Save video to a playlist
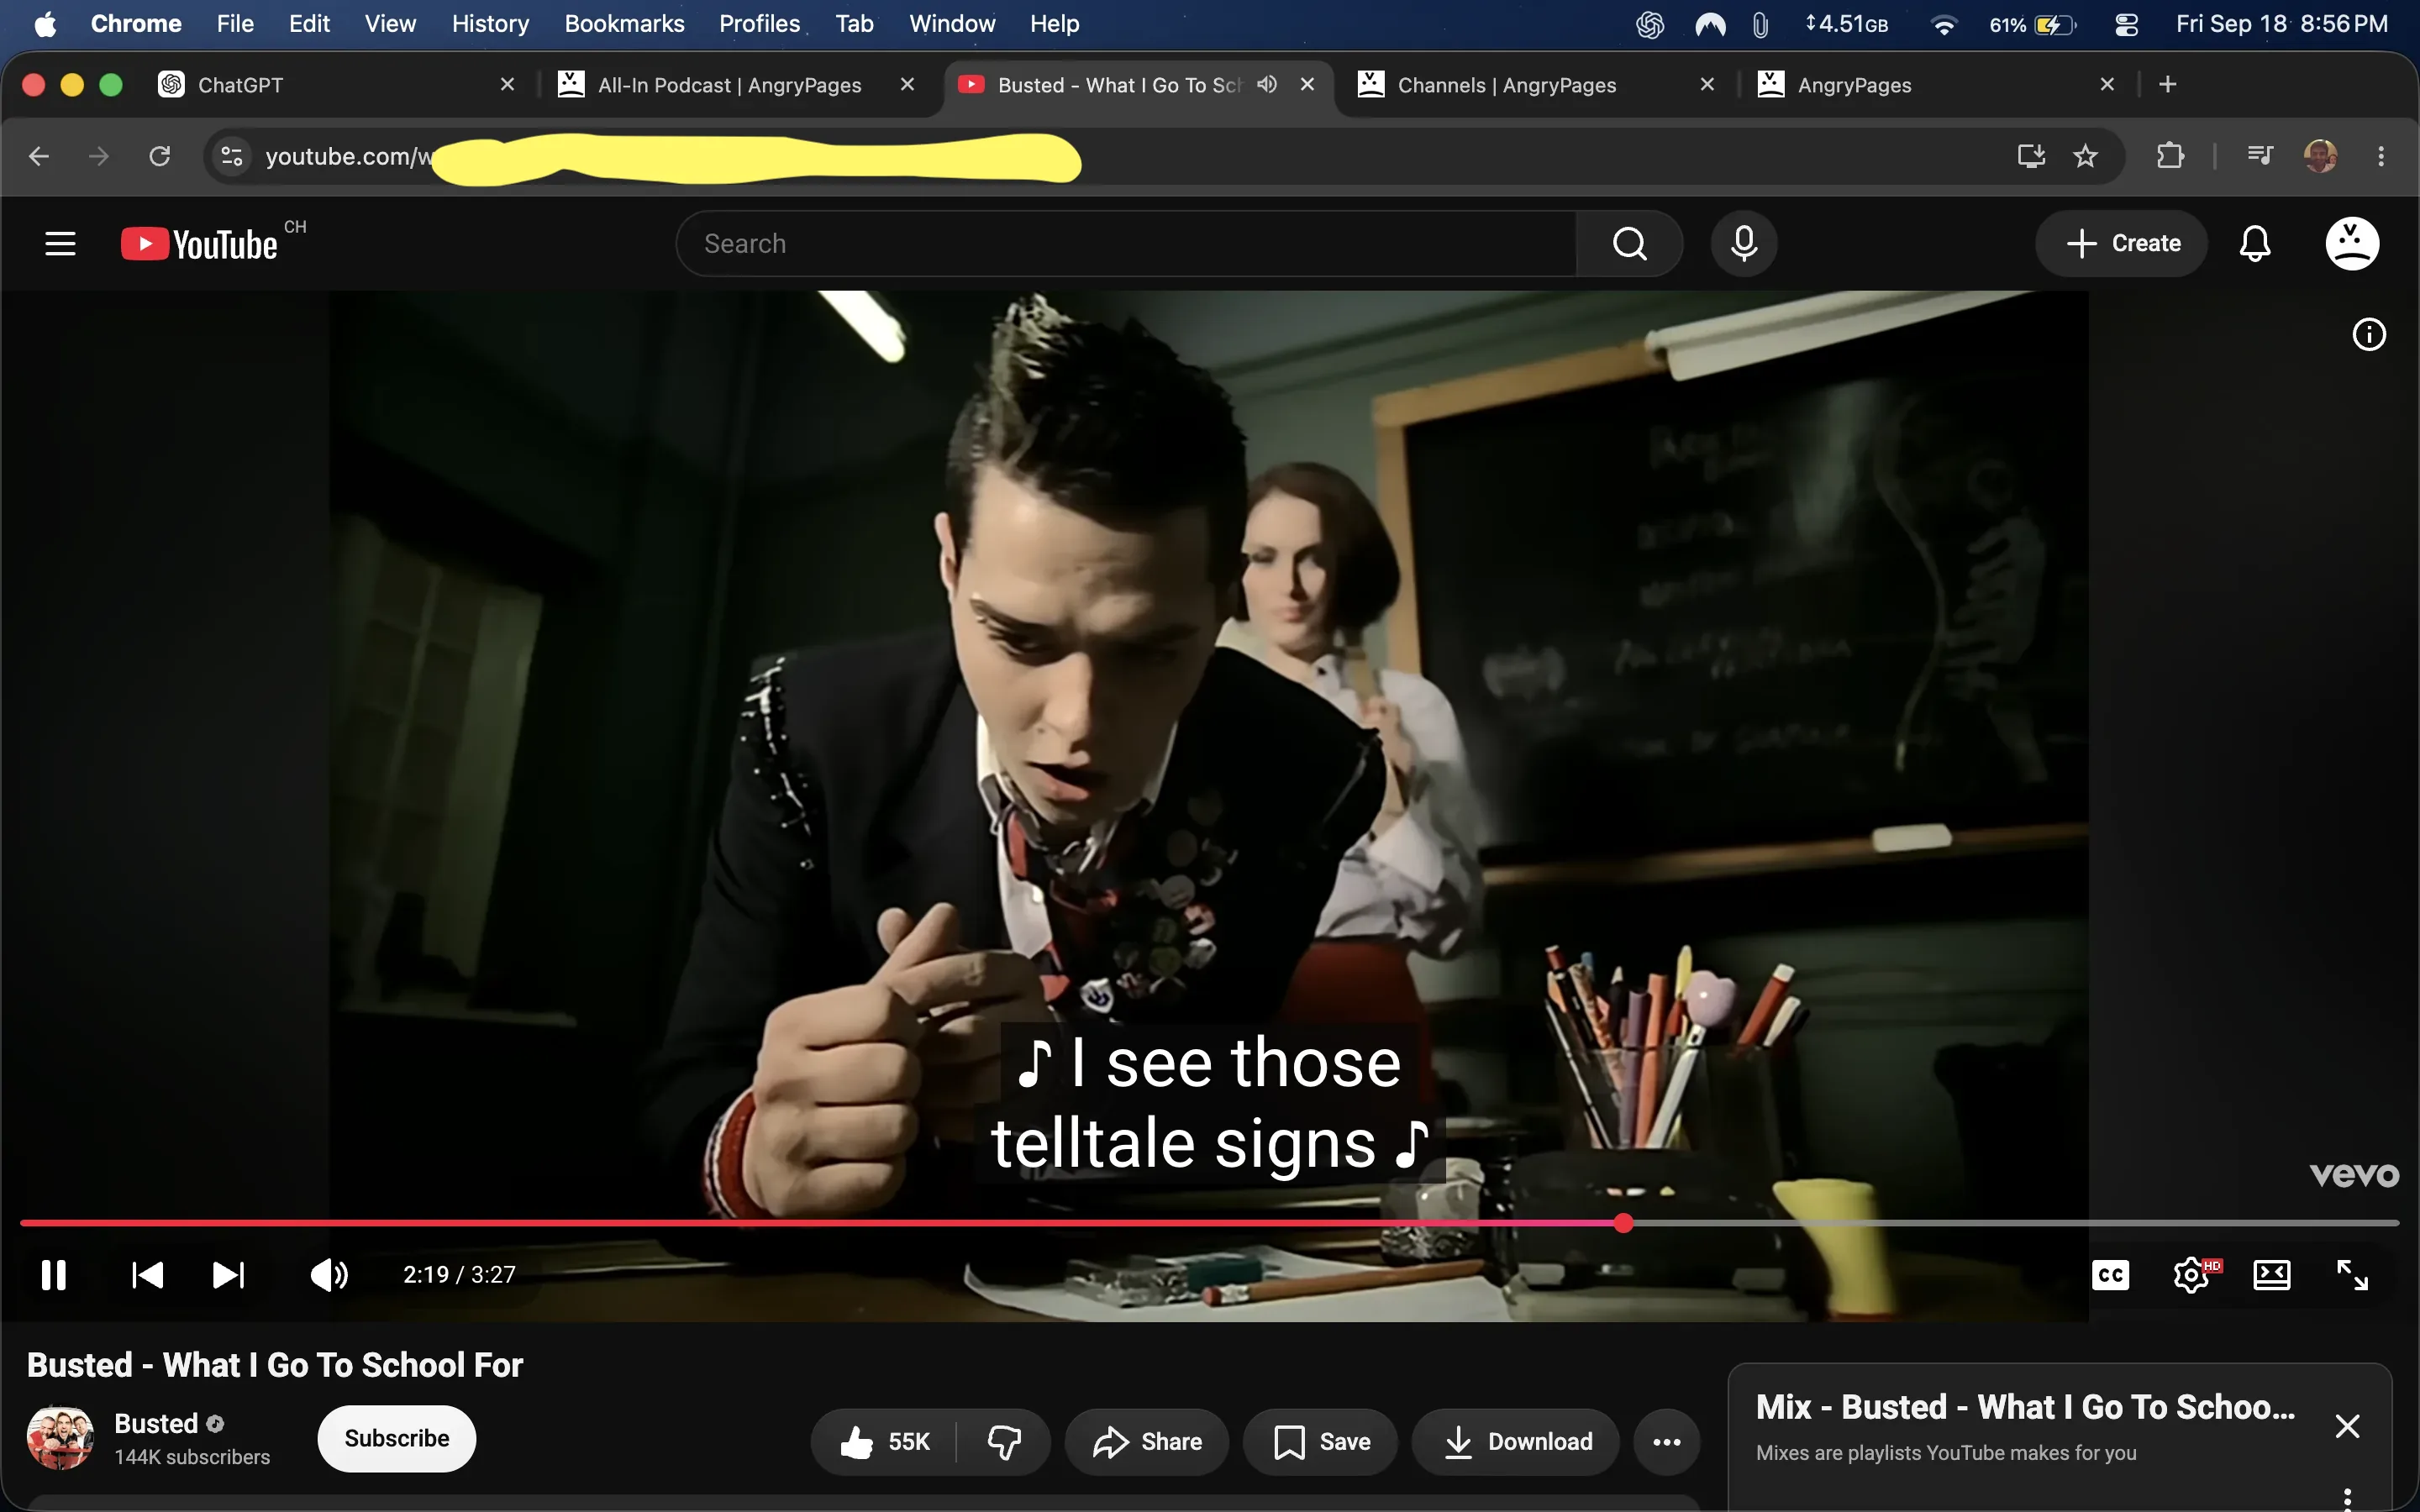The image size is (2420, 1512). click(1320, 1441)
